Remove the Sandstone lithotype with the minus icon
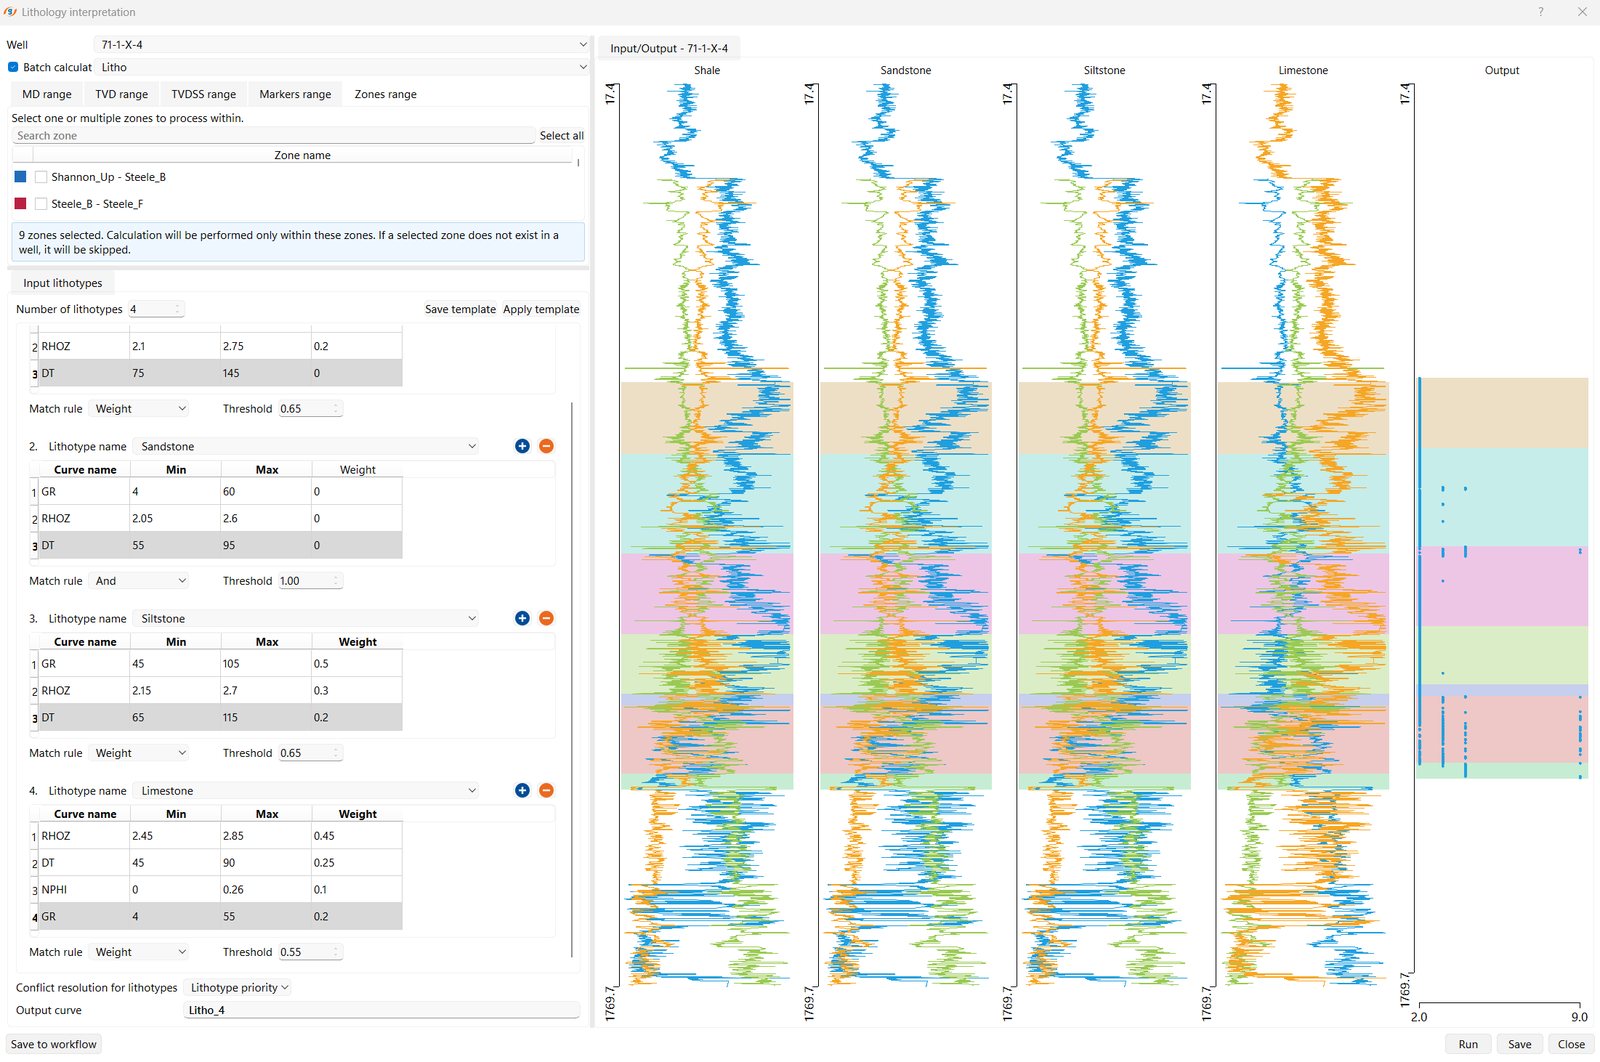1600x1062 pixels. (x=546, y=446)
